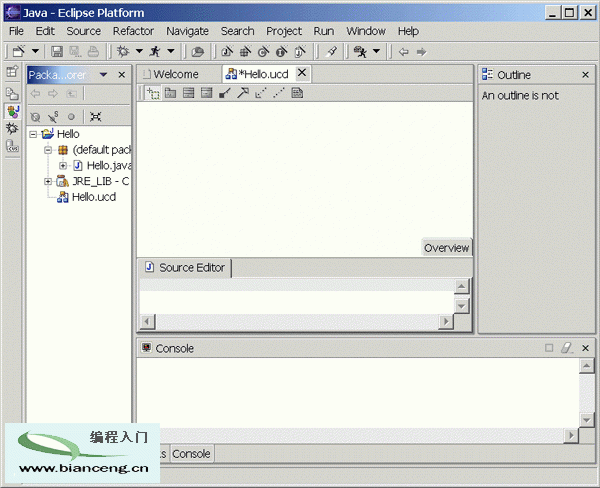The image size is (600, 488).
Task: Click the Save As toolbar icon
Action: [75, 51]
